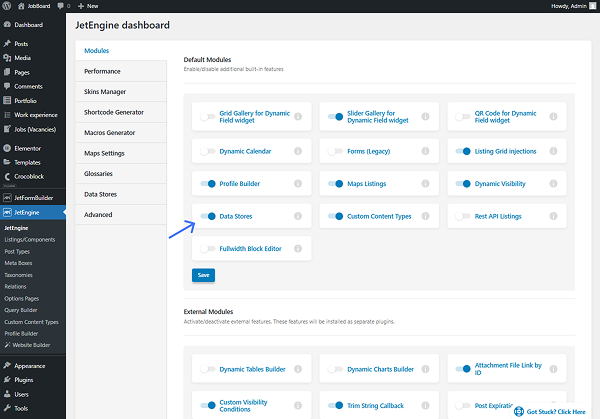
Task: Disable Listing Grid injections toggle
Action: [x=463, y=151]
